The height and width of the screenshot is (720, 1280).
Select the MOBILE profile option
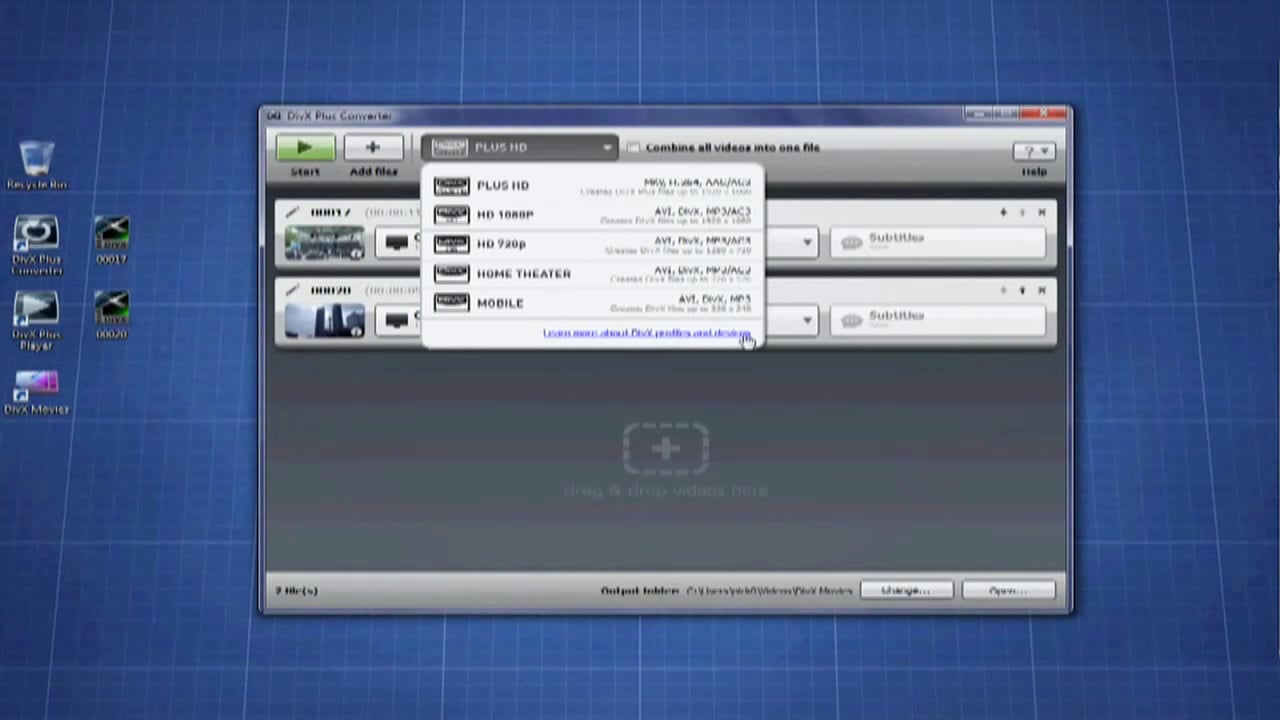(593, 302)
